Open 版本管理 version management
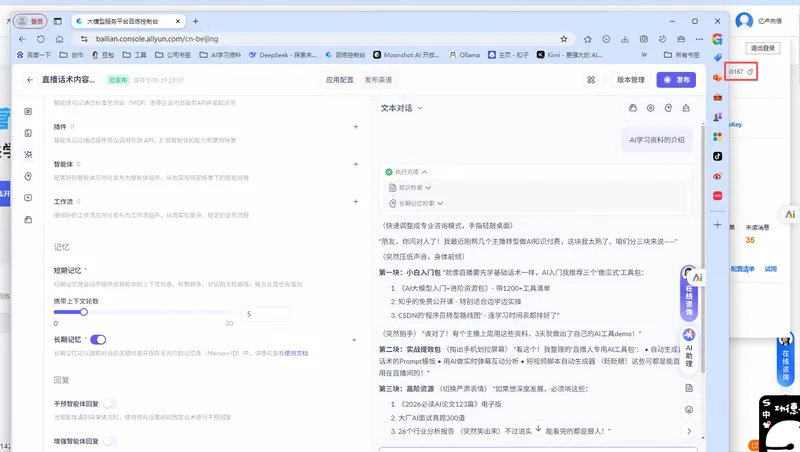The height and width of the screenshot is (452, 800). (631, 80)
